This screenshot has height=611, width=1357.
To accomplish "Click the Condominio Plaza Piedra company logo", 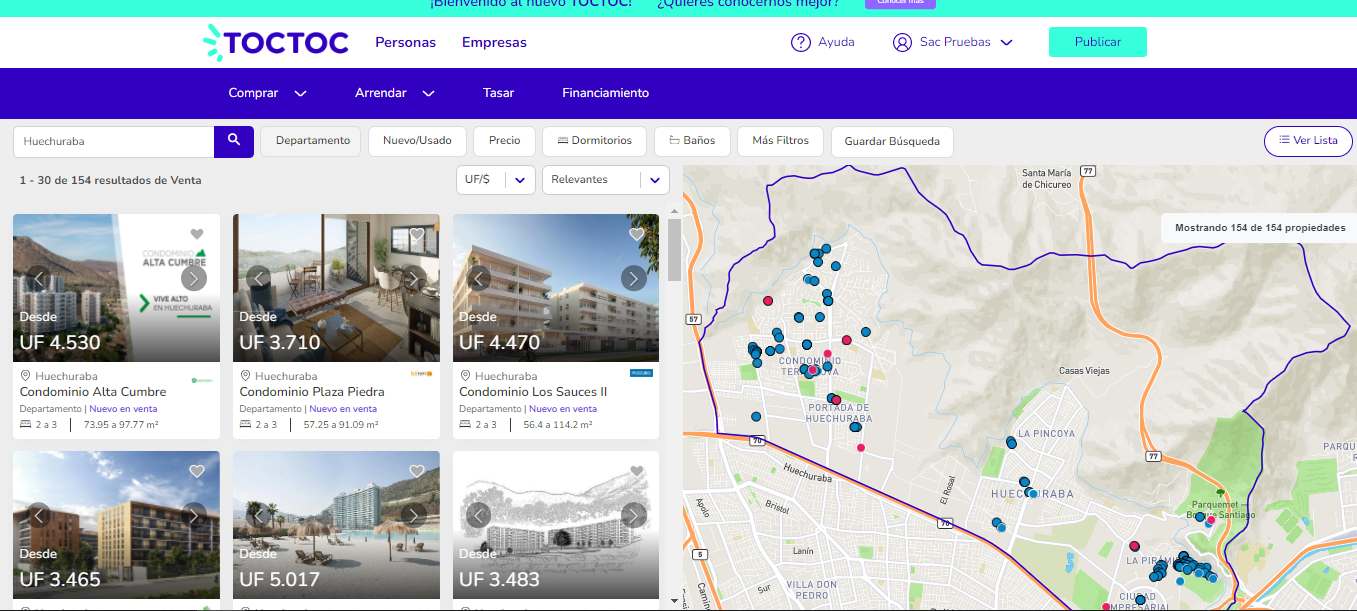I will coord(421,373).
